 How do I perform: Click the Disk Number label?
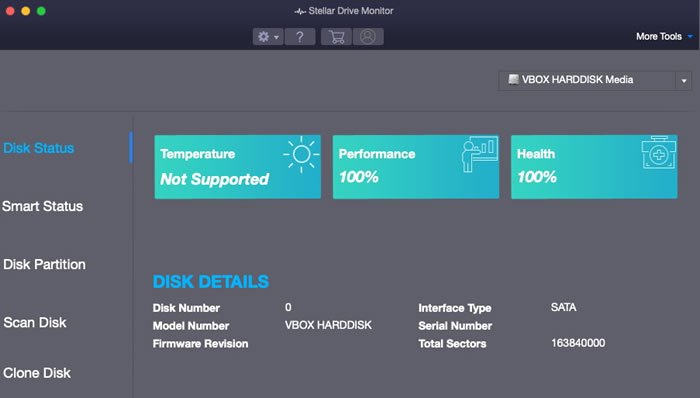[x=186, y=308]
